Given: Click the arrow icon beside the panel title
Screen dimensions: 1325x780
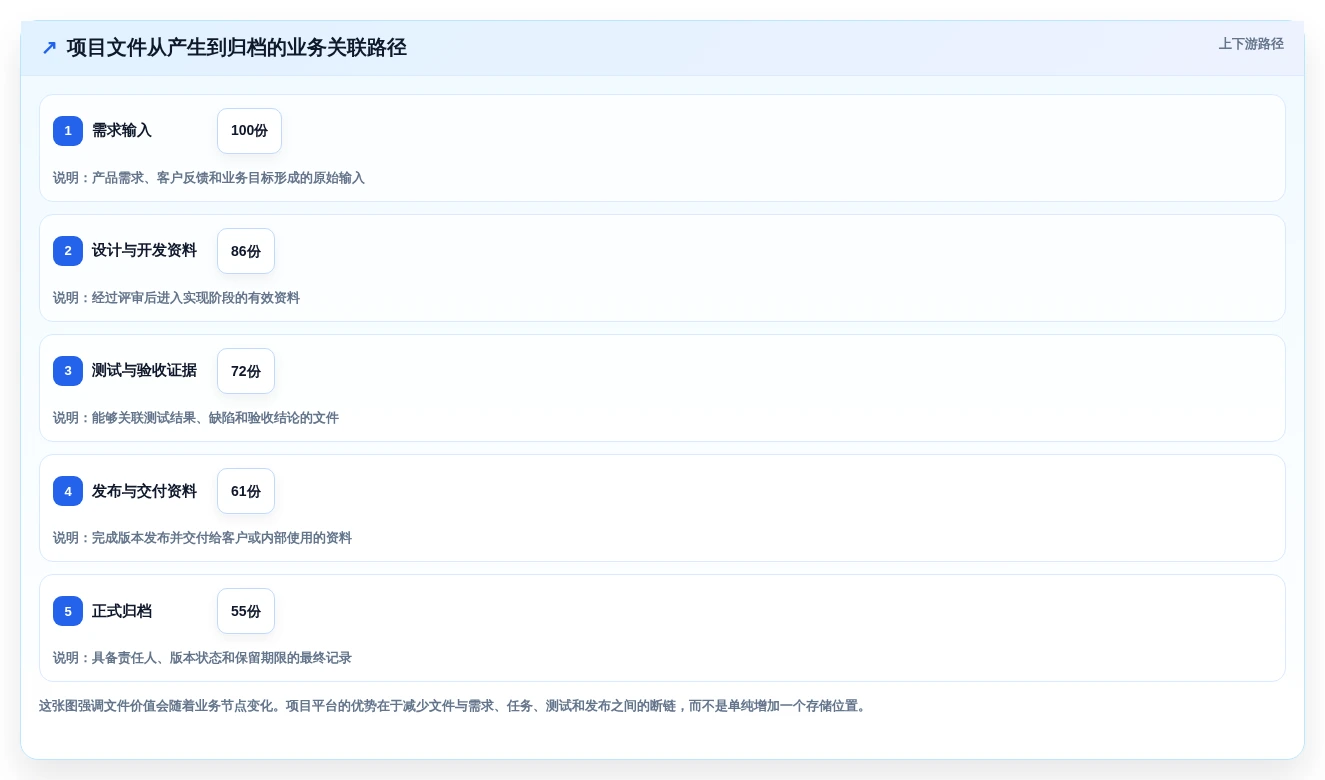Looking at the screenshot, I should coord(49,48).
